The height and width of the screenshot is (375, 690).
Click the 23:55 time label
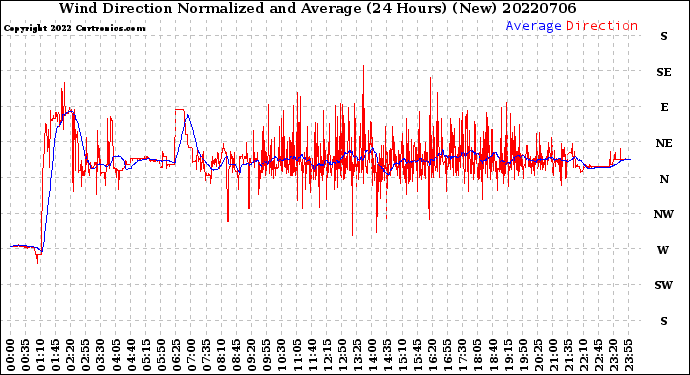point(628,355)
